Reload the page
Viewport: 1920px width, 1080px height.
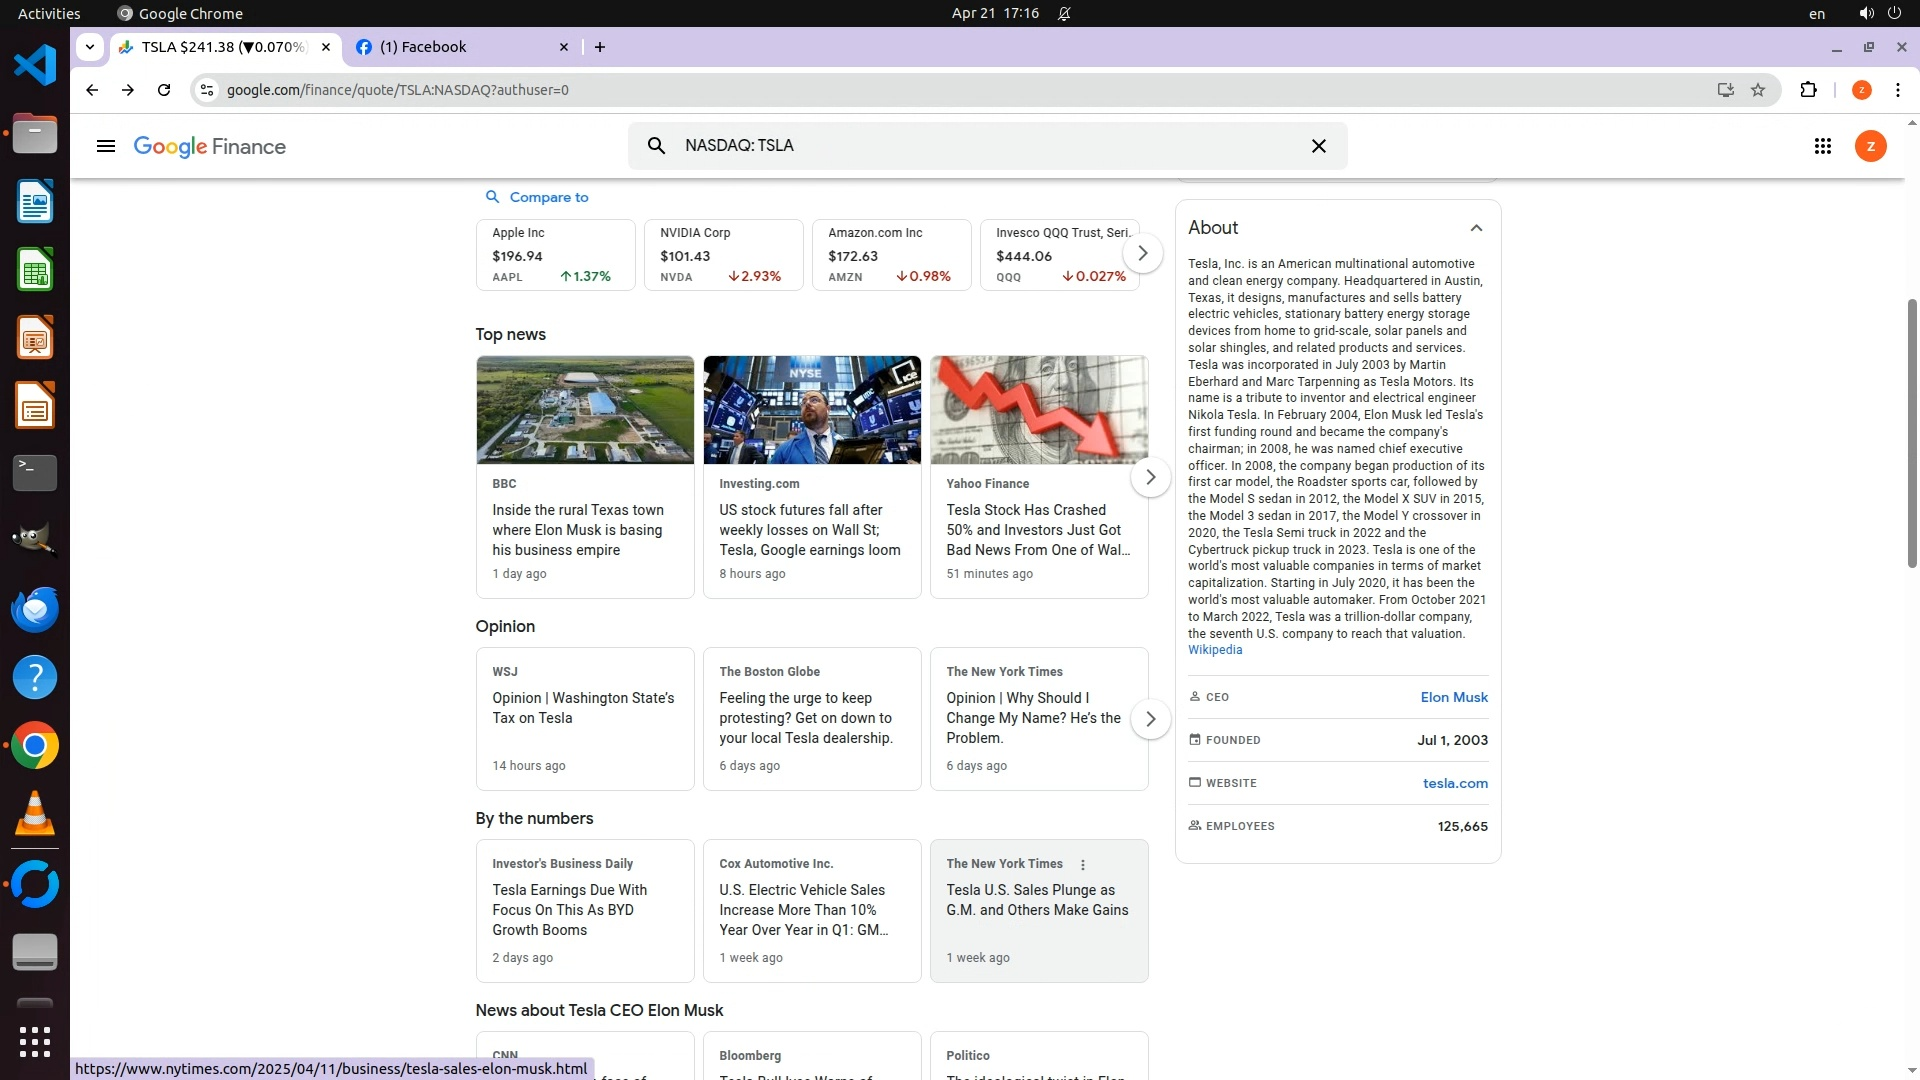pyautogui.click(x=164, y=90)
